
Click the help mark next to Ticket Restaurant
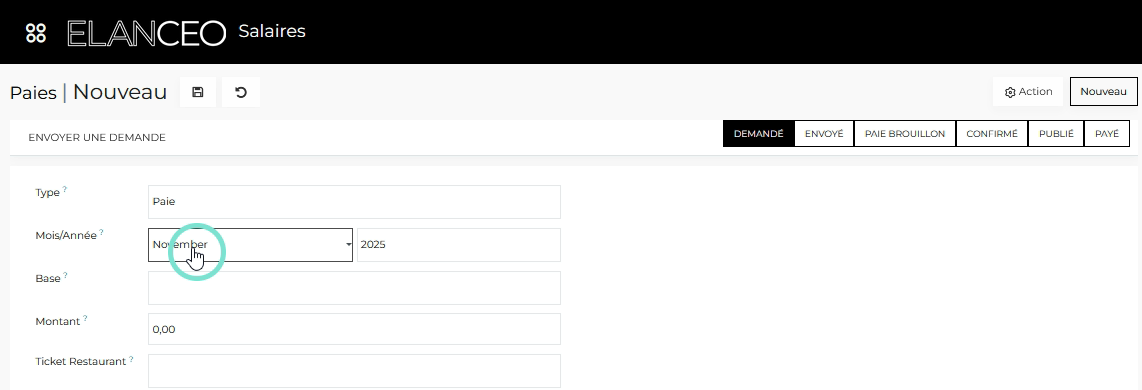coord(131,359)
